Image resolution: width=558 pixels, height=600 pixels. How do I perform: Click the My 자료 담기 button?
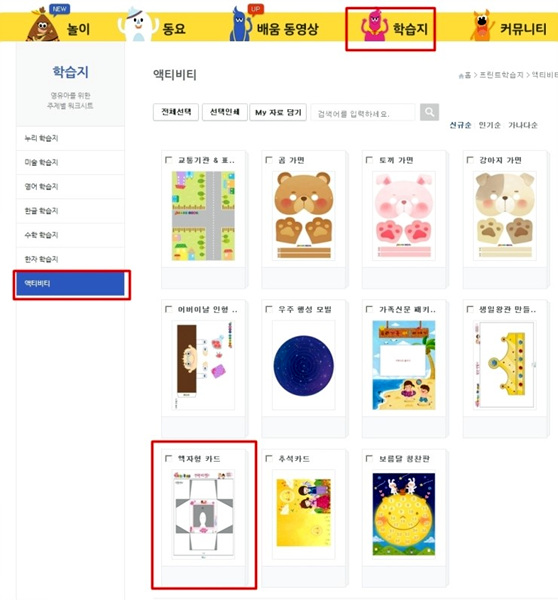(x=278, y=112)
